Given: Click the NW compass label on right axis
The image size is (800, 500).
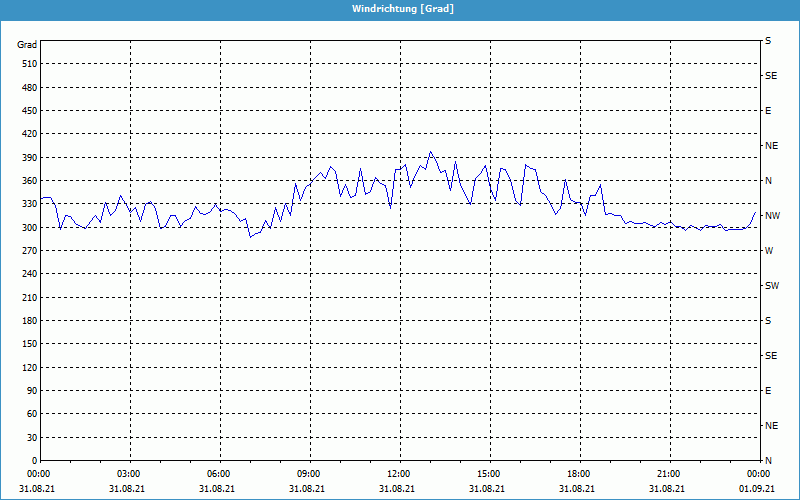Looking at the screenshot, I should coord(771,216).
